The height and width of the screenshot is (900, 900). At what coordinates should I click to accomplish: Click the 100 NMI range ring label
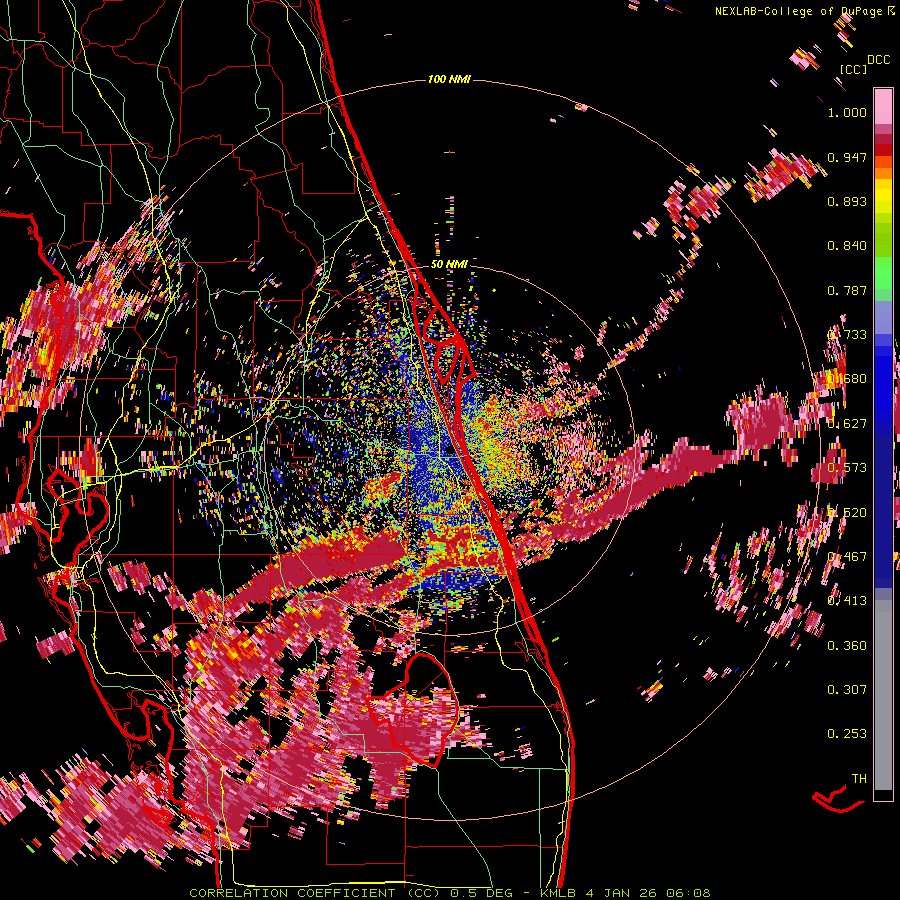pos(449,79)
